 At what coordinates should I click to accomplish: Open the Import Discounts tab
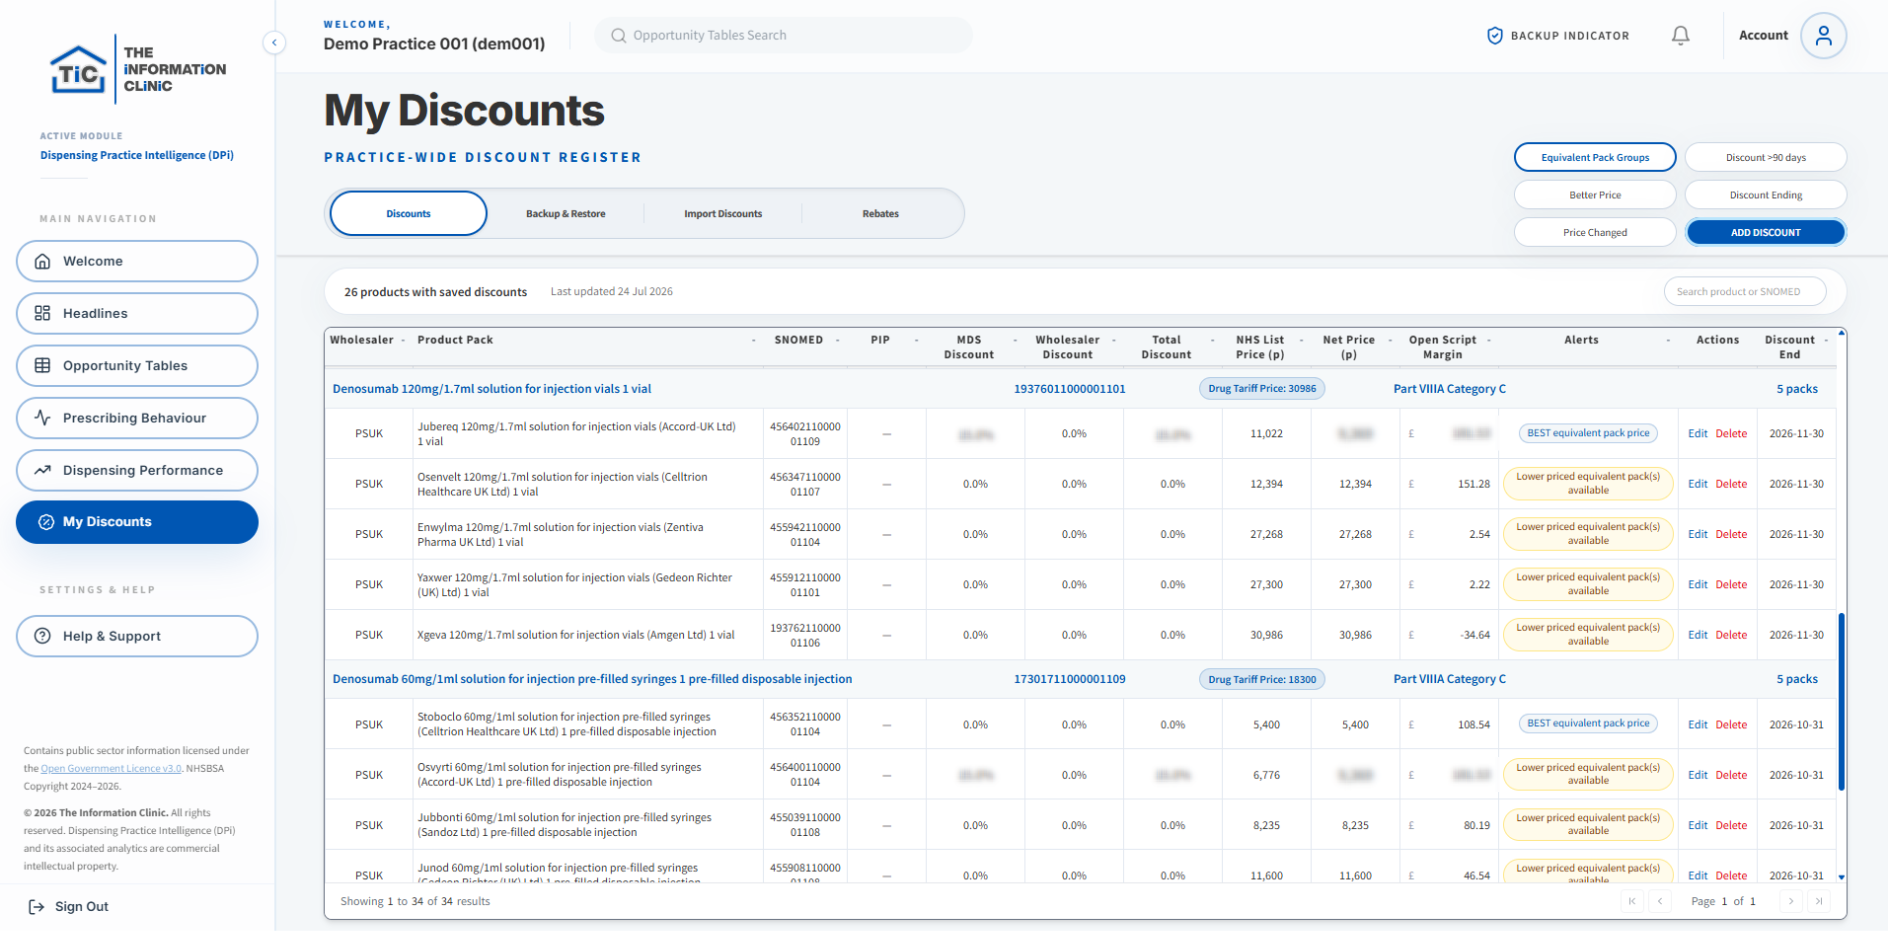[723, 213]
